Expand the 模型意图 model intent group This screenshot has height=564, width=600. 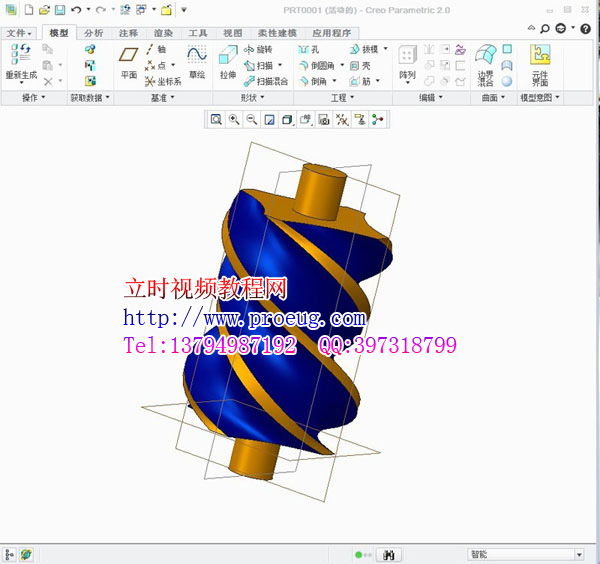click(540, 98)
